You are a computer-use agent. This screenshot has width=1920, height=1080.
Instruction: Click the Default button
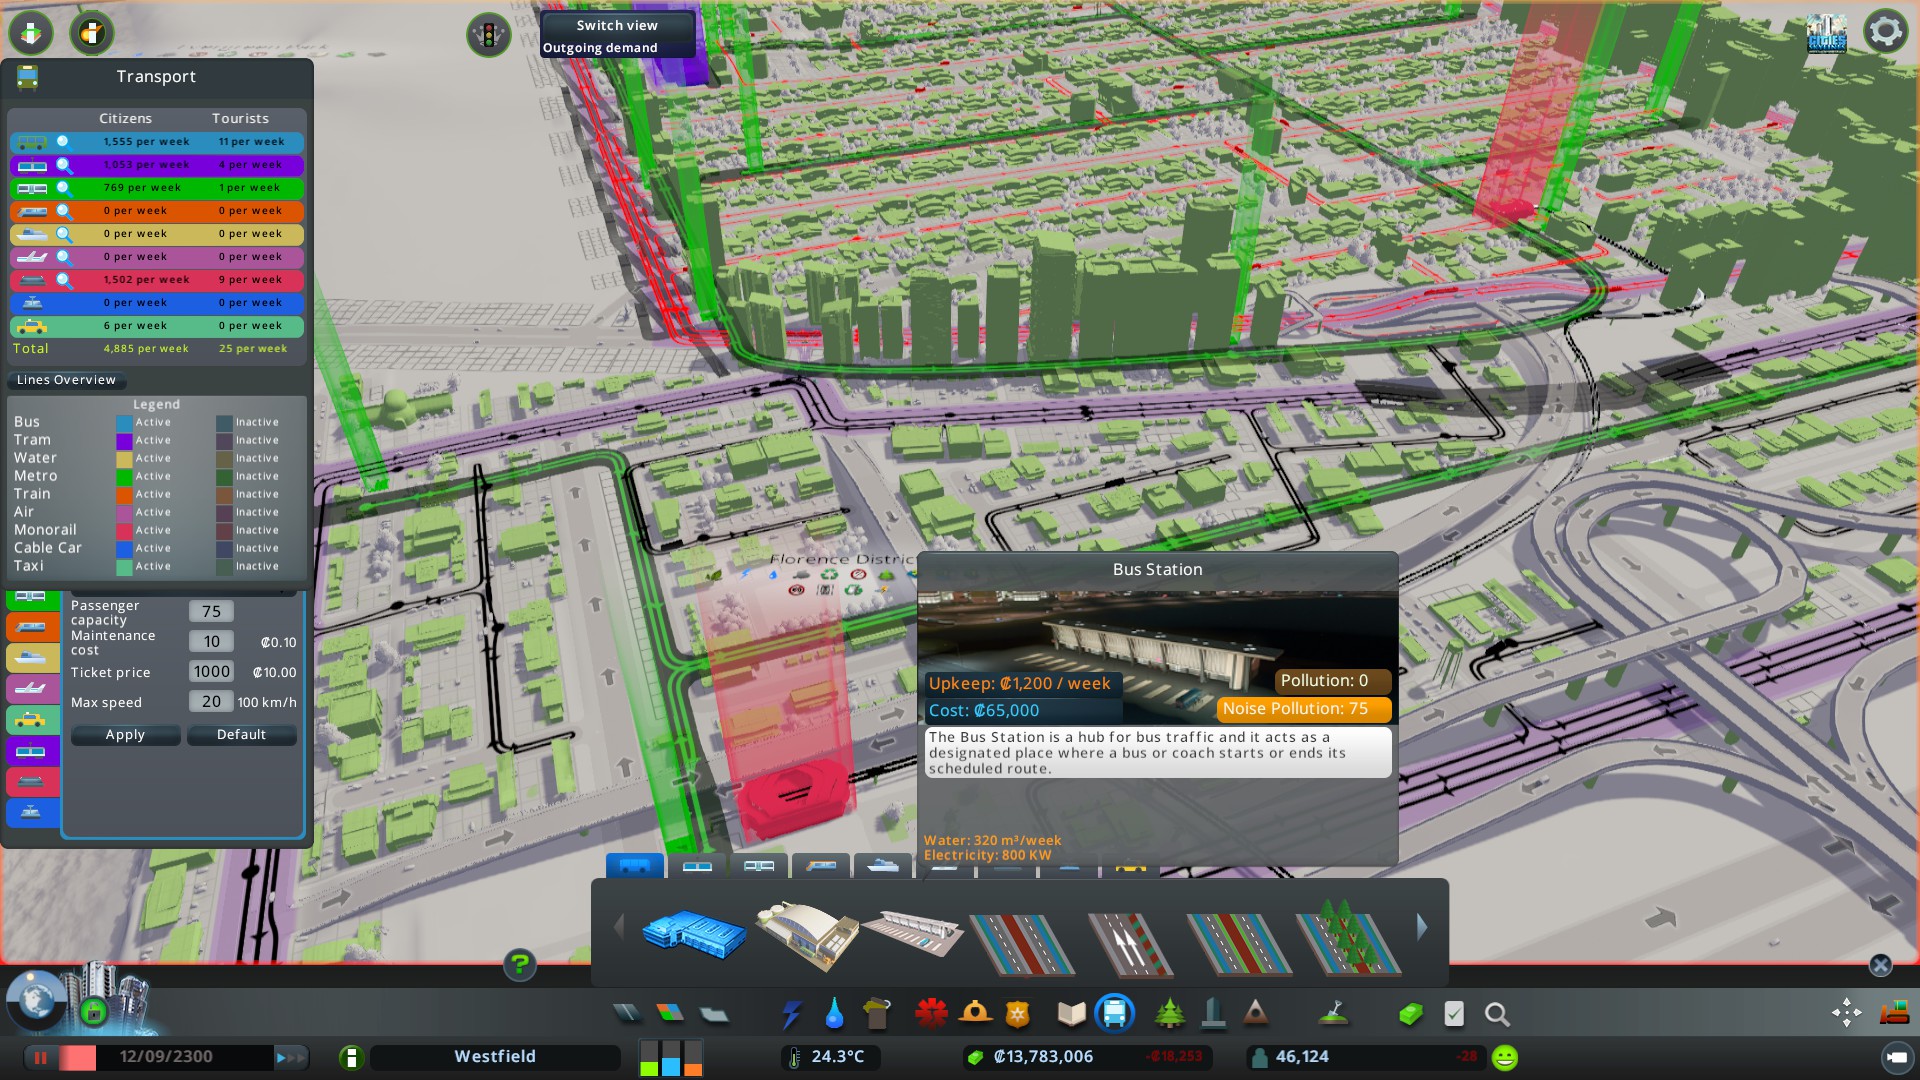click(x=241, y=735)
